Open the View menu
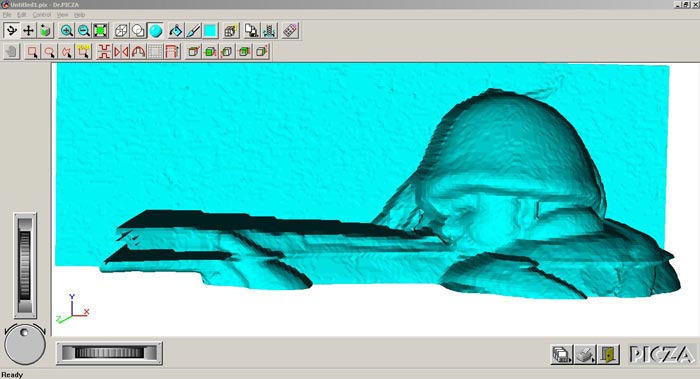This screenshot has height=379, width=700. (x=62, y=15)
